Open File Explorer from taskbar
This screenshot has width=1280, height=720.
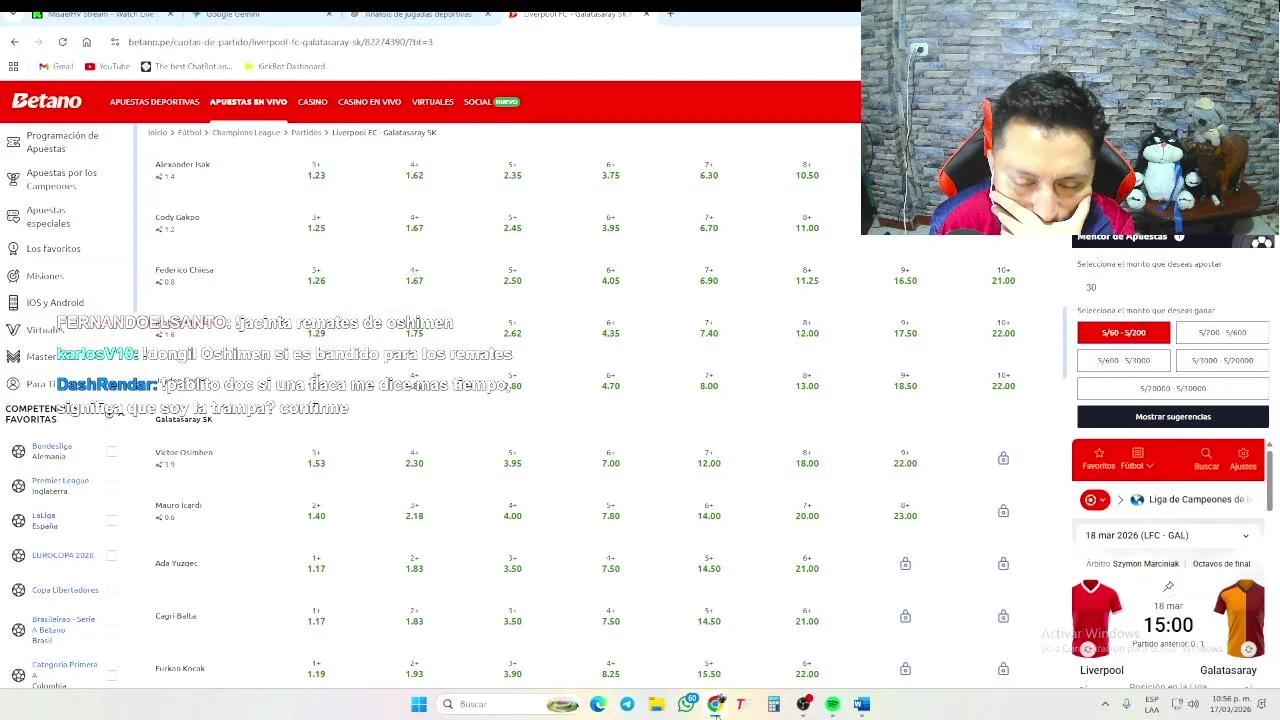(x=656, y=704)
